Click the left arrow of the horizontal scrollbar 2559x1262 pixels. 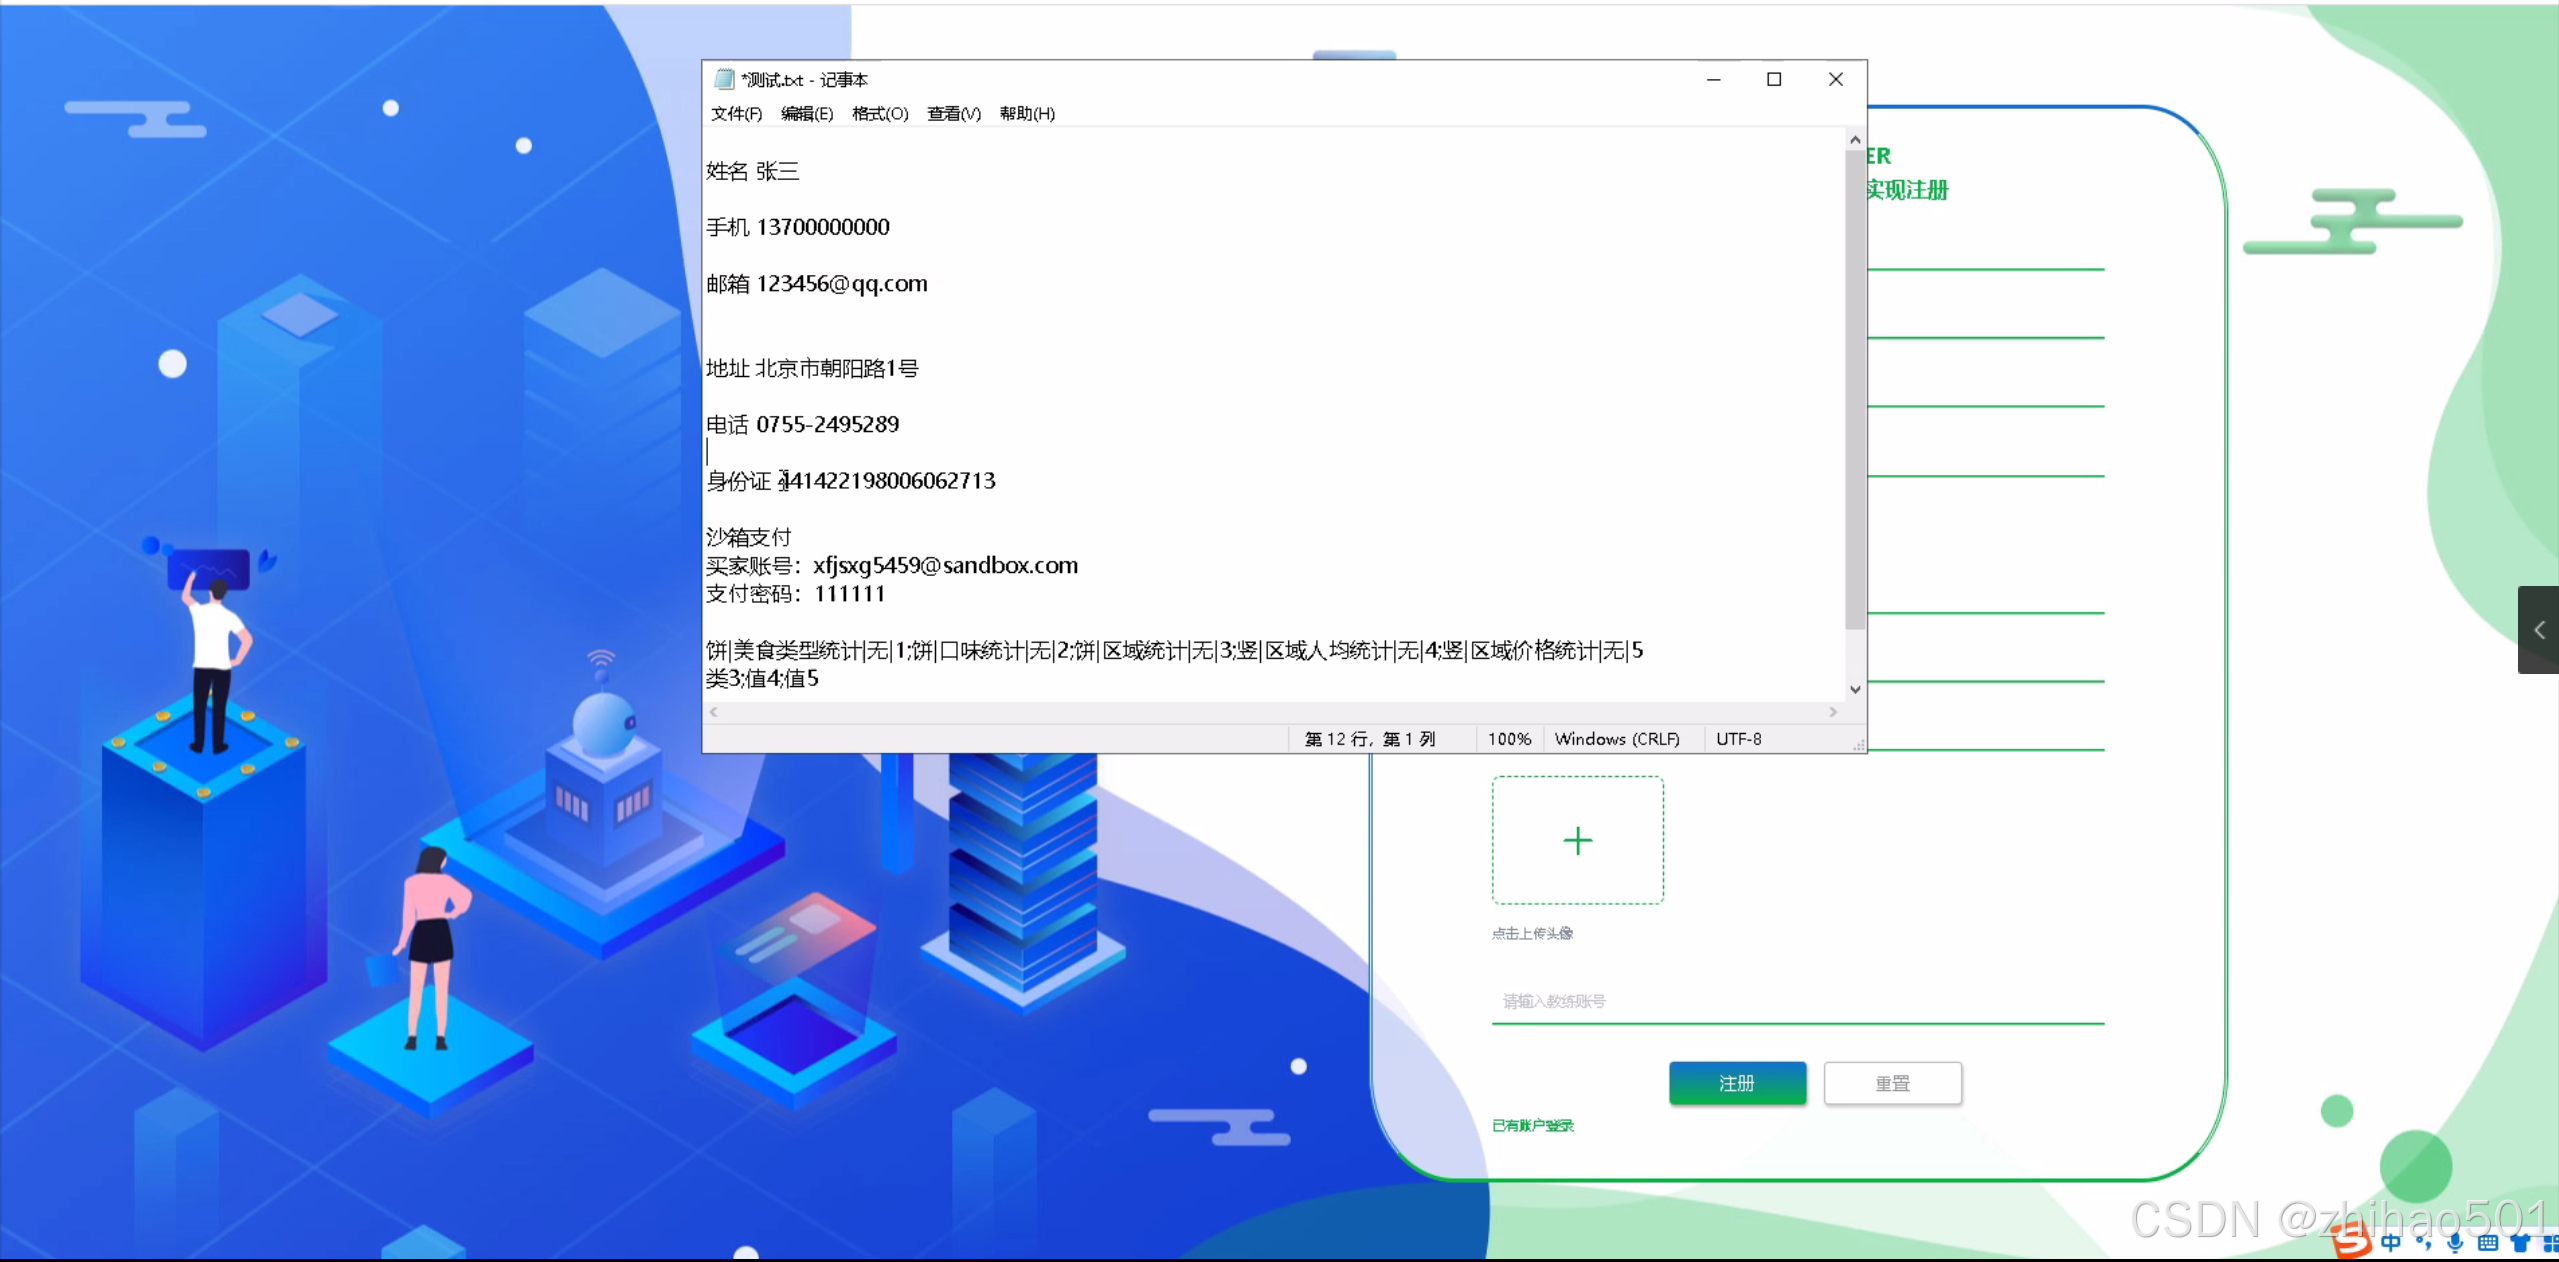point(714,712)
